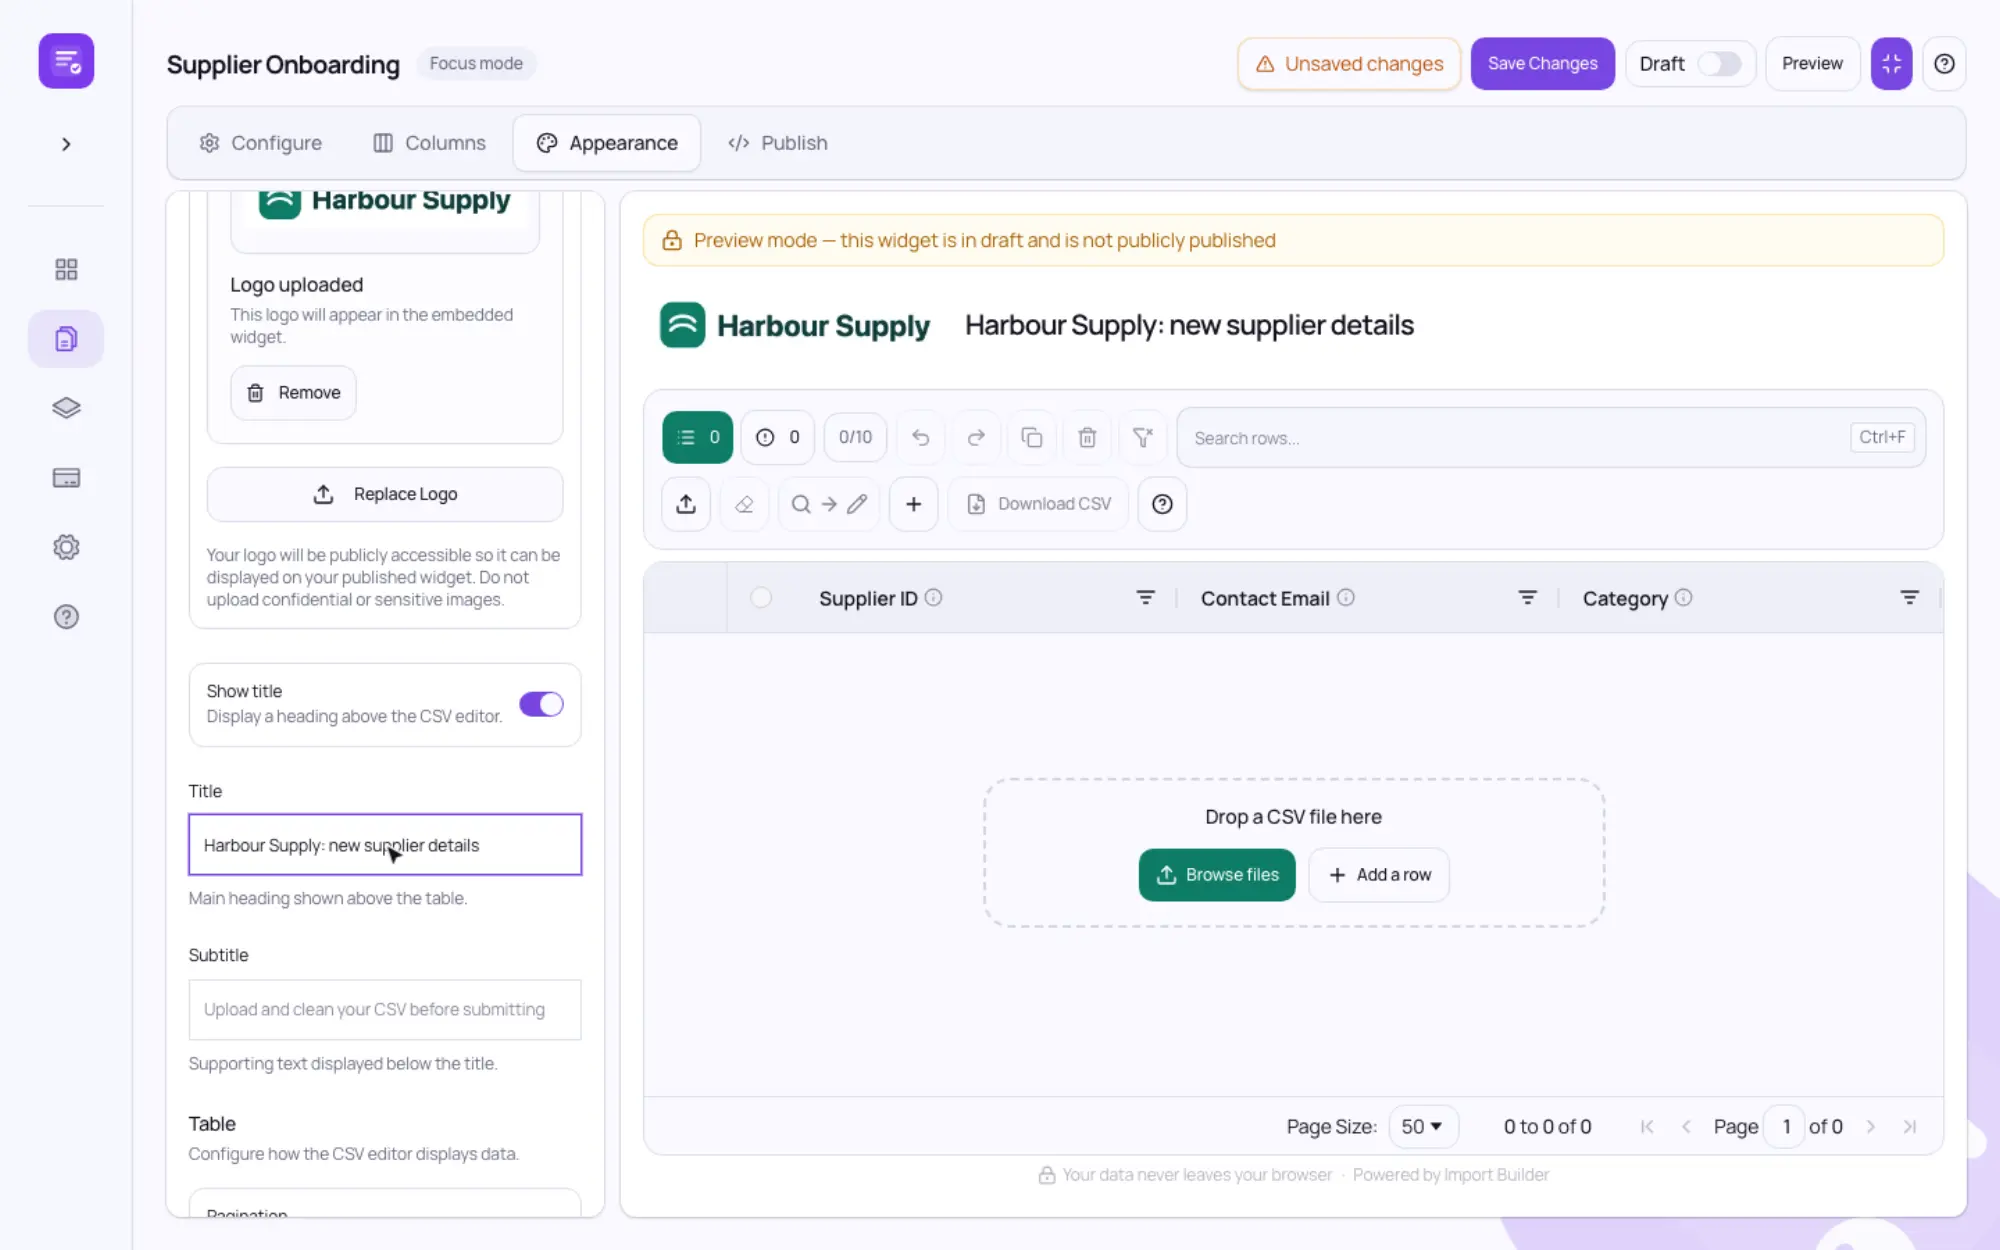Switch to the Configure tab
The height and width of the screenshot is (1250, 2000).
click(x=260, y=143)
